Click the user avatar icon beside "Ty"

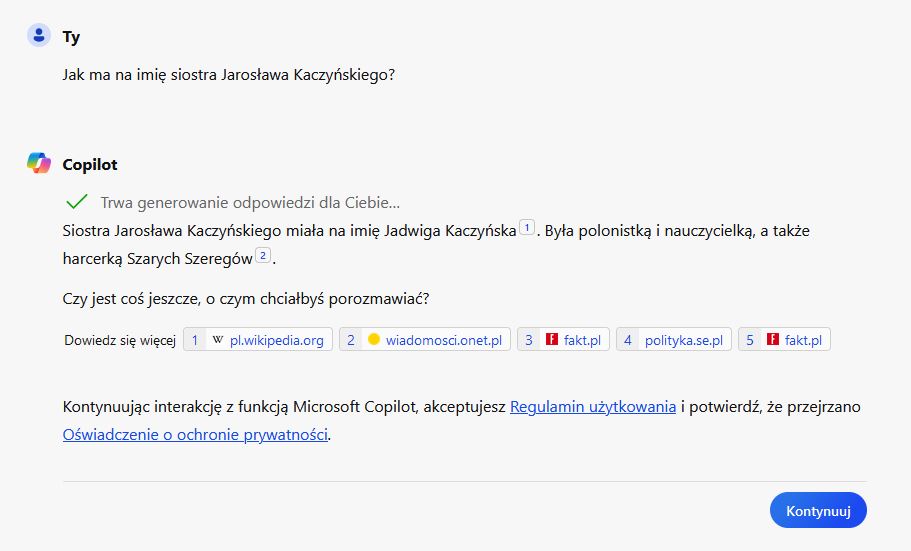[x=39, y=36]
